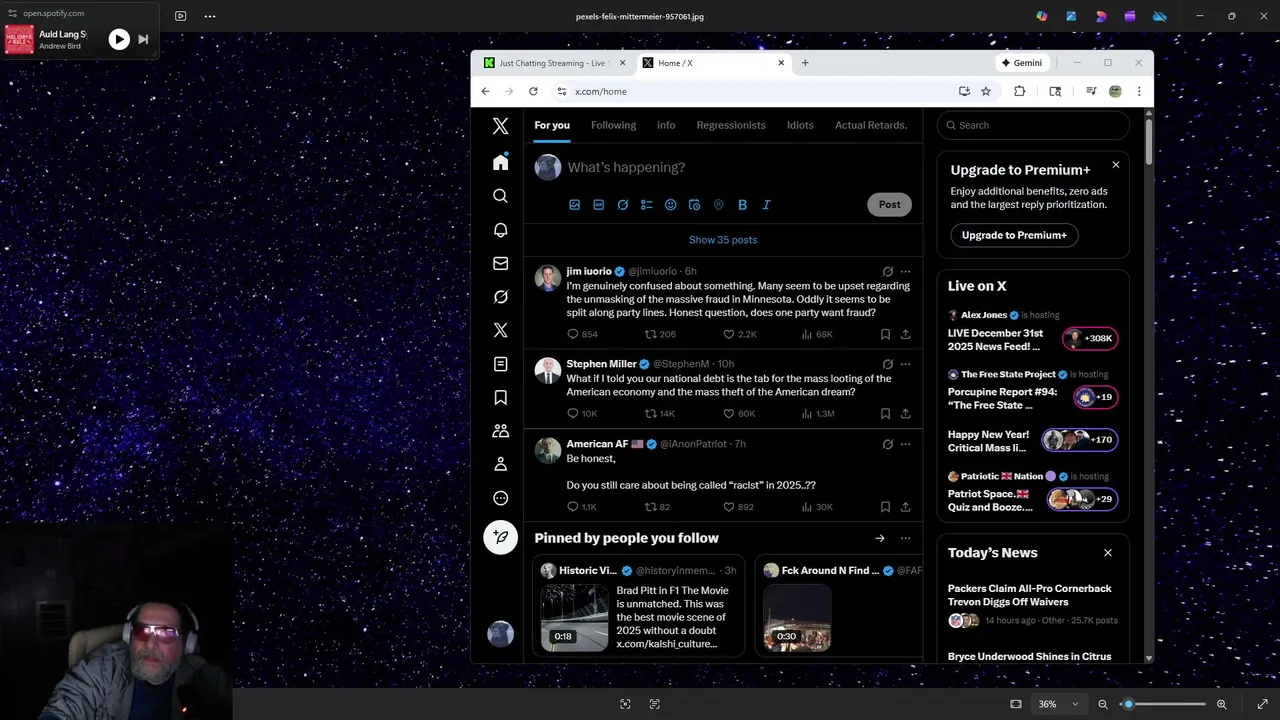
Task: Open a new browser tab
Action: click(x=805, y=63)
